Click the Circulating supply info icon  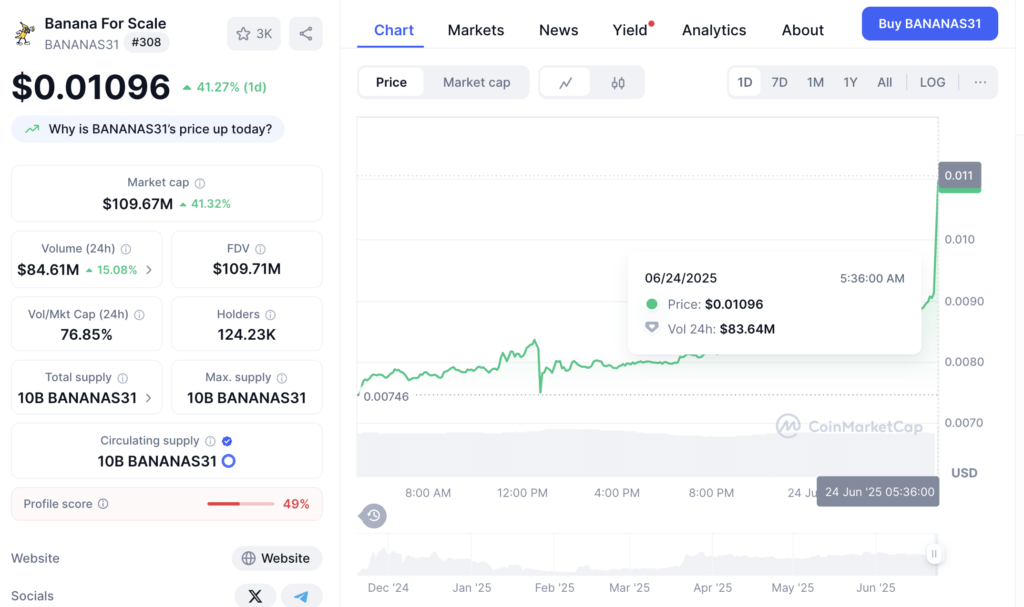[210, 441]
